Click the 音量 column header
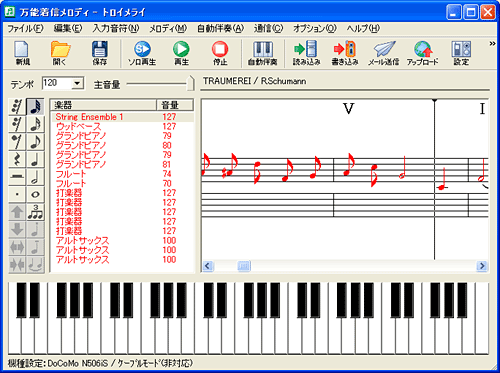The image size is (500, 373). tap(175, 105)
